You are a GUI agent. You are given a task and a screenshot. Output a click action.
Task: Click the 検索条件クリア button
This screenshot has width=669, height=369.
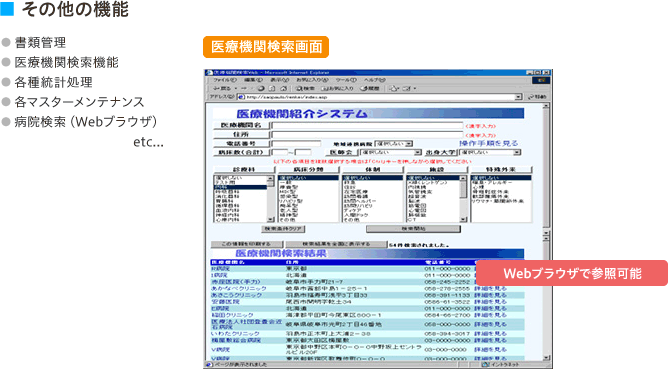(x=283, y=229)
